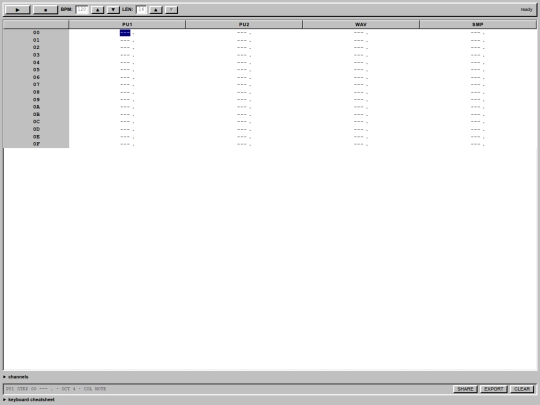540x405 pixels.
Task: Click the 'ready' status text
Action: [x=526, y=10]
